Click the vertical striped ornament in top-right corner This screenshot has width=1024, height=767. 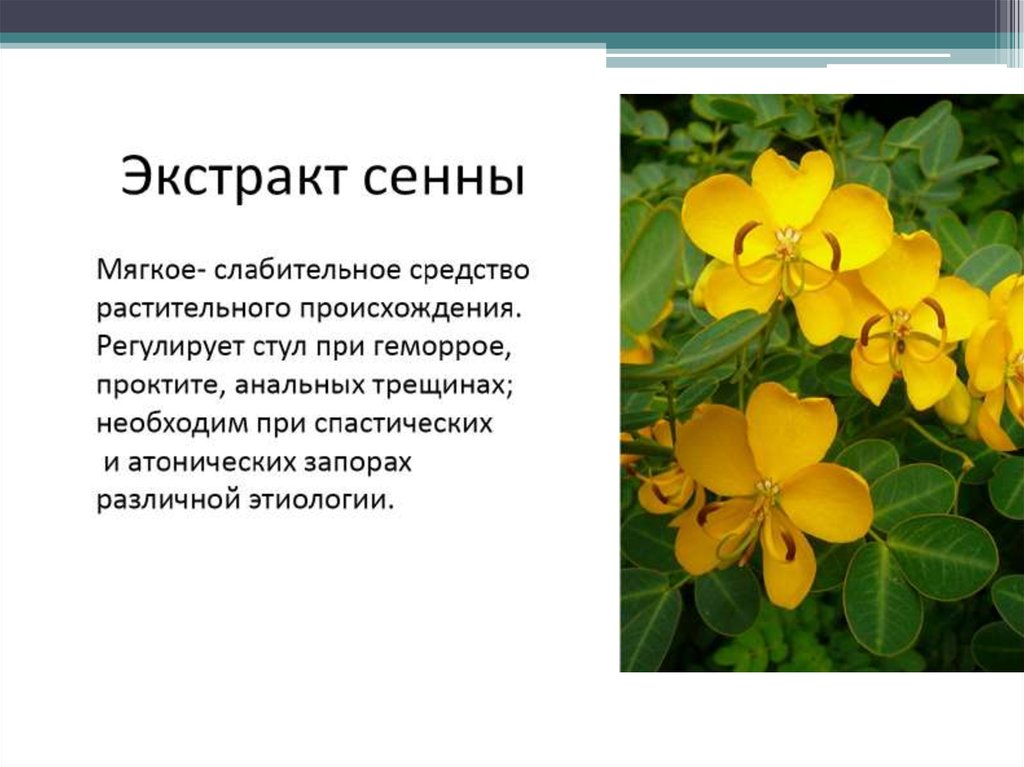(x=1009, y=30)
